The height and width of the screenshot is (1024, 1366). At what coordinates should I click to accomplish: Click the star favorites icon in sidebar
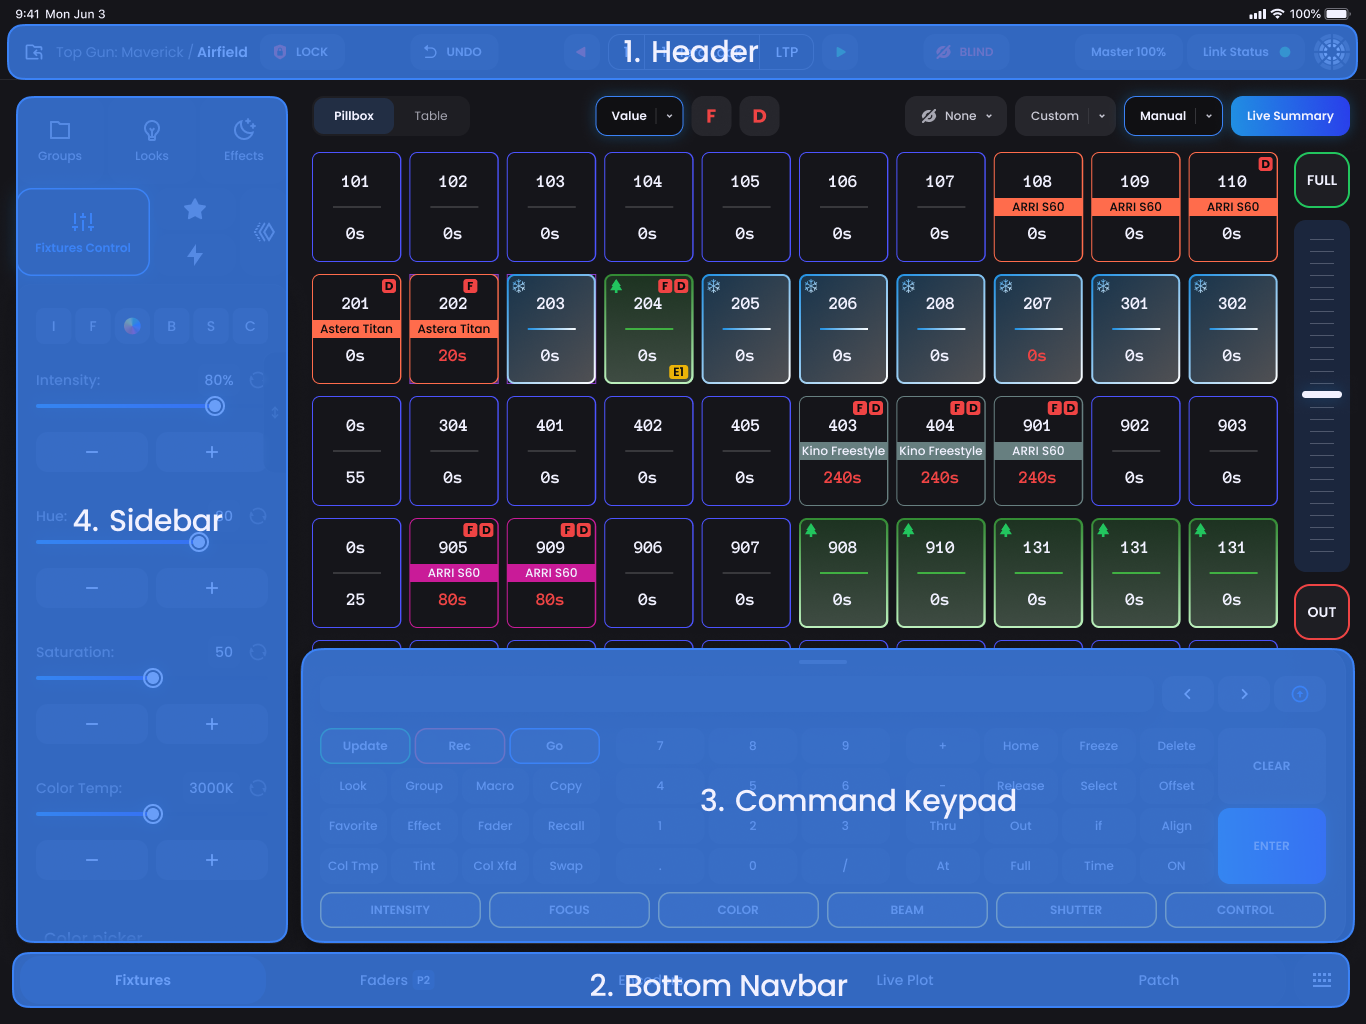pos(195,209)
